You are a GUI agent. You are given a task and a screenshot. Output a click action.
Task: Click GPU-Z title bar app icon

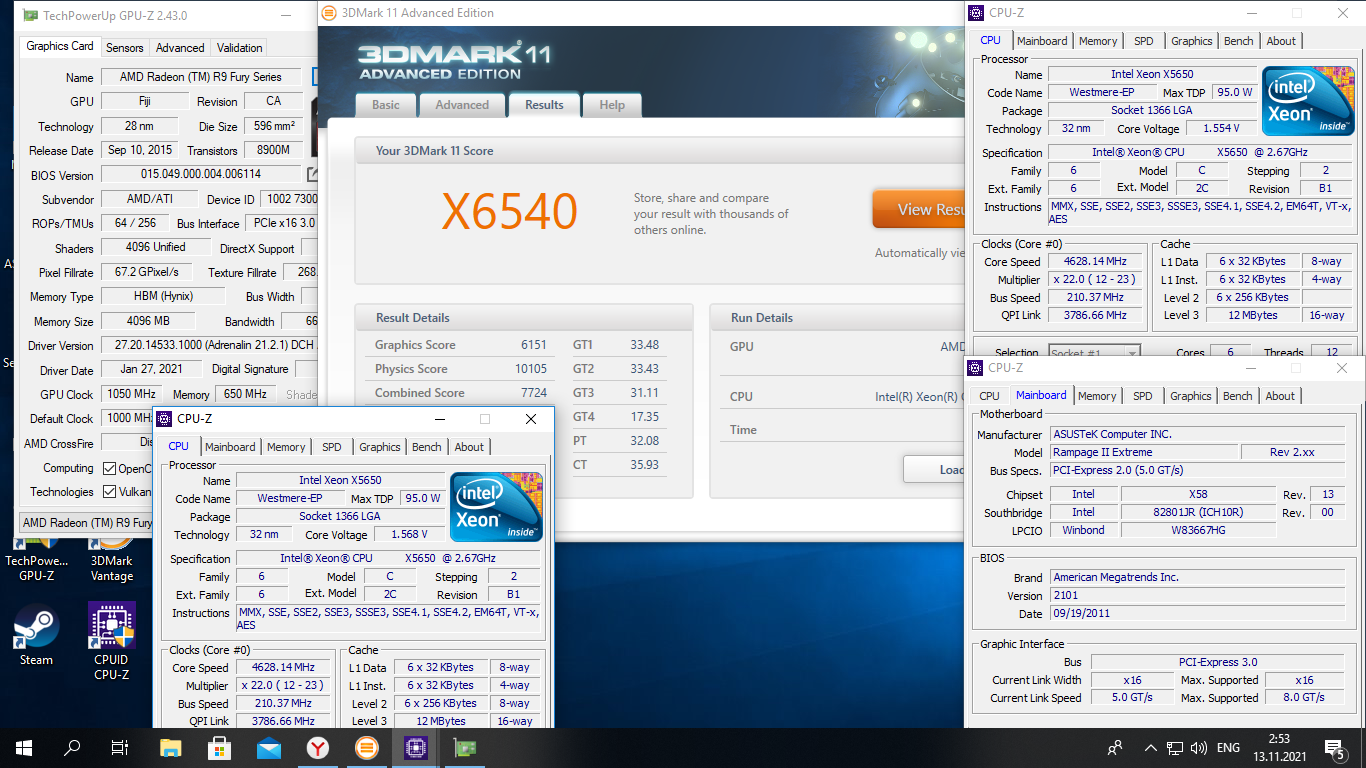[30, 15]
